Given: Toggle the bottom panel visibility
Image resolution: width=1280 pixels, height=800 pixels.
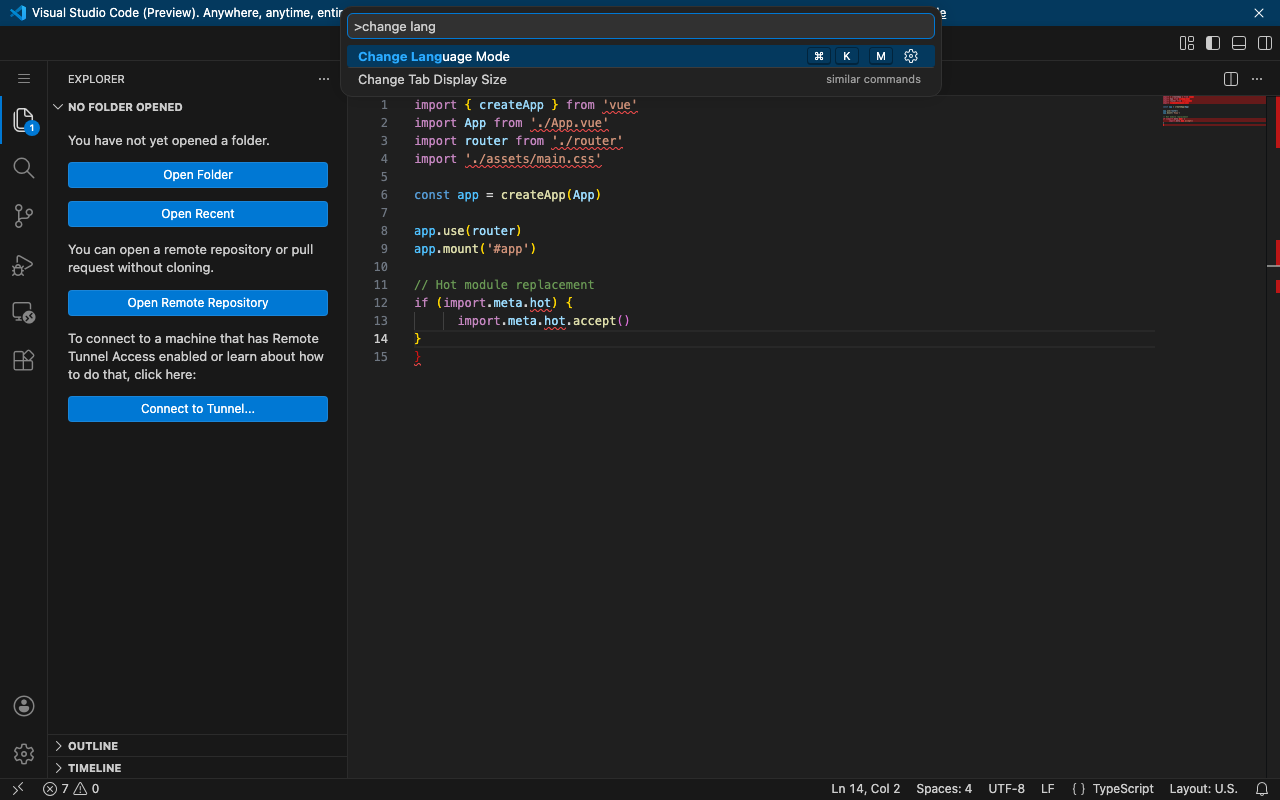Looking at the screenshot, I should coord(1239,43).
